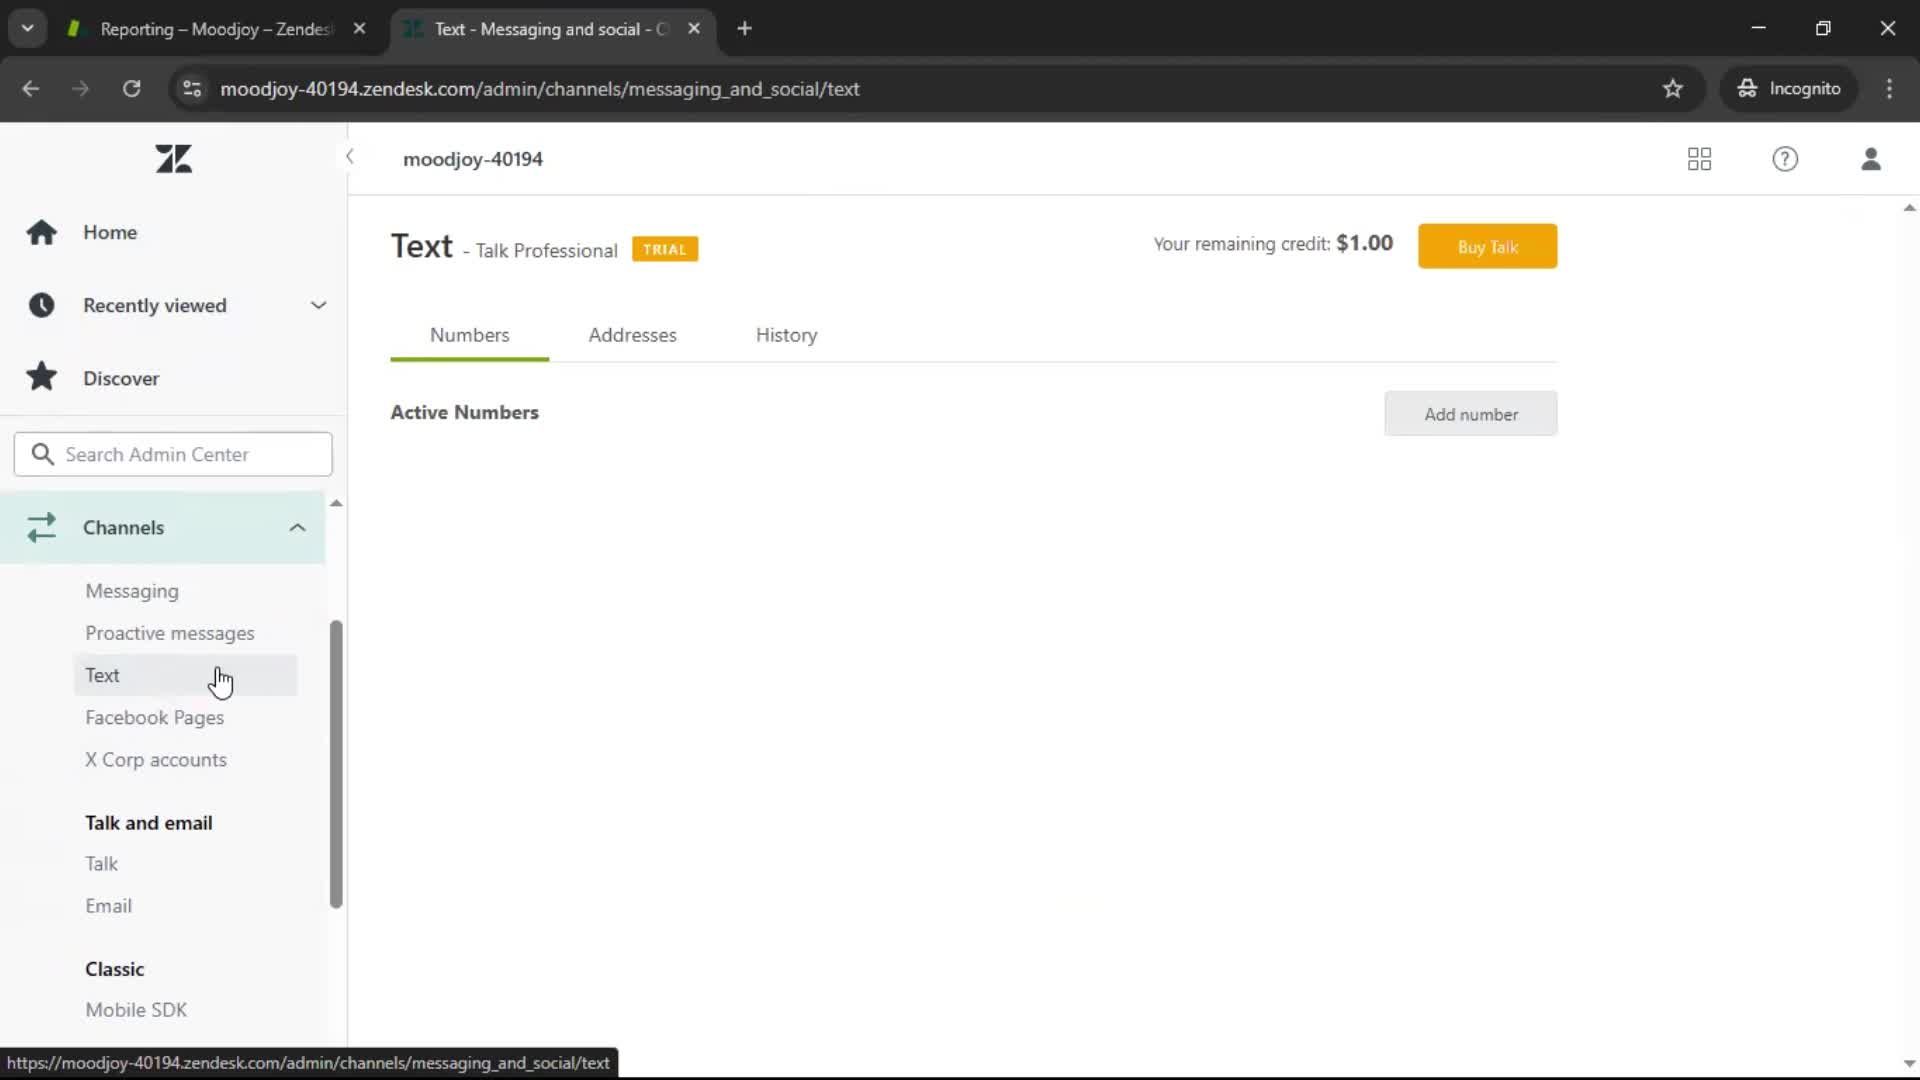Open Talk under Talk and email
The image size is (1920, 1080).
tap(101, 863)
